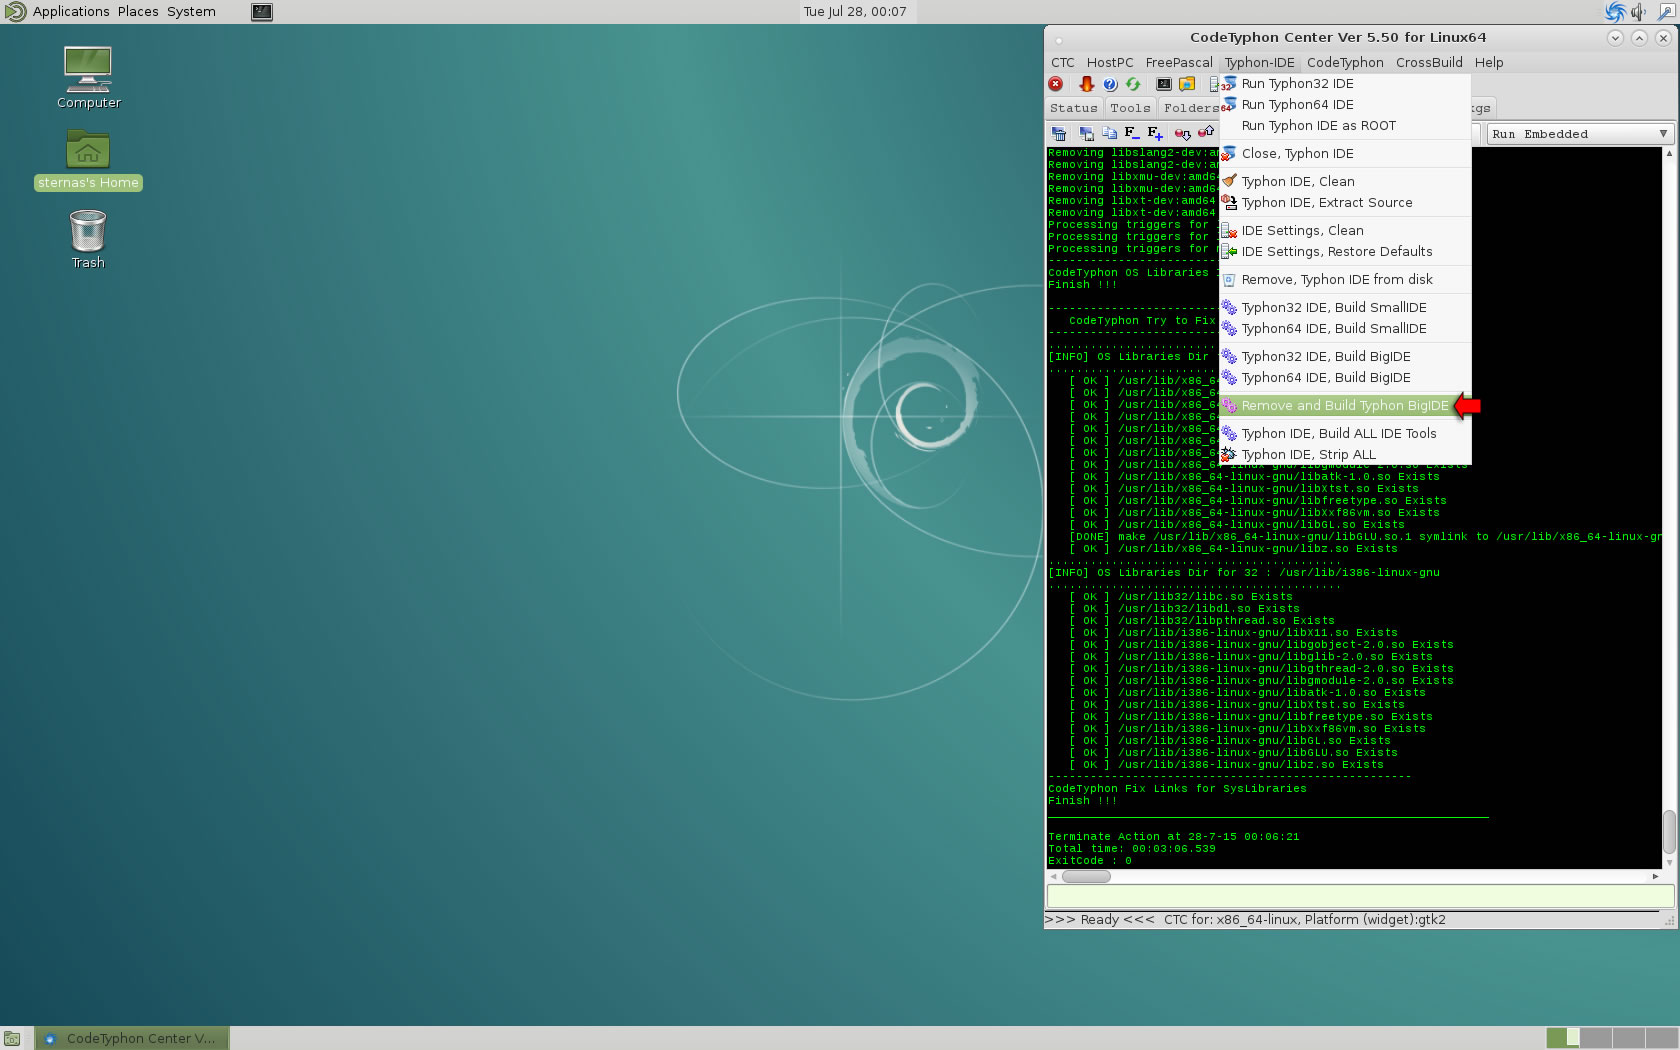
Task: Click the log vertical scrollbar thumb
Action: pyautogui.click(x=1669, y=832)
